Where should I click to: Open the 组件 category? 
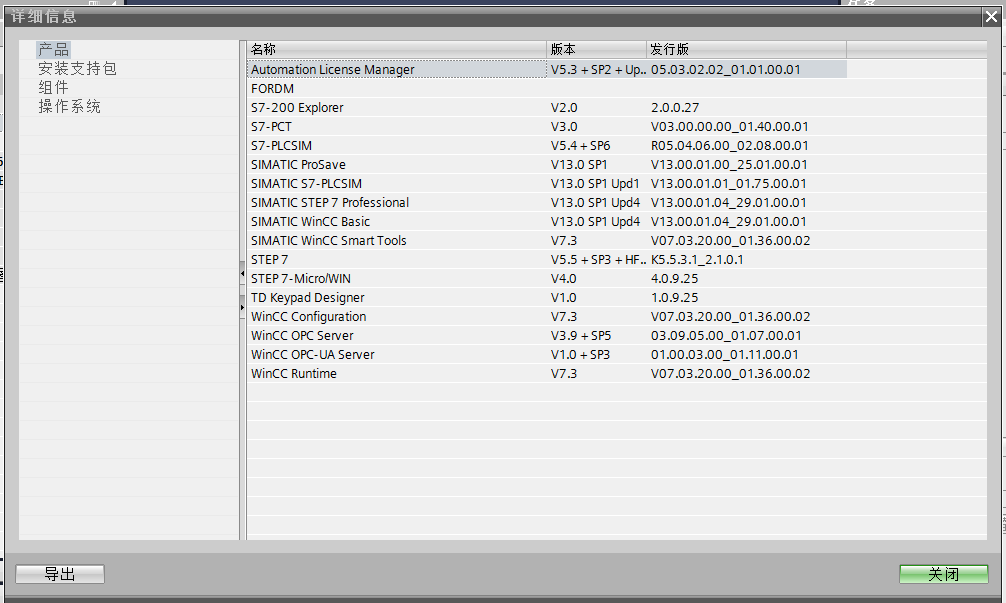tap(53, 87)
